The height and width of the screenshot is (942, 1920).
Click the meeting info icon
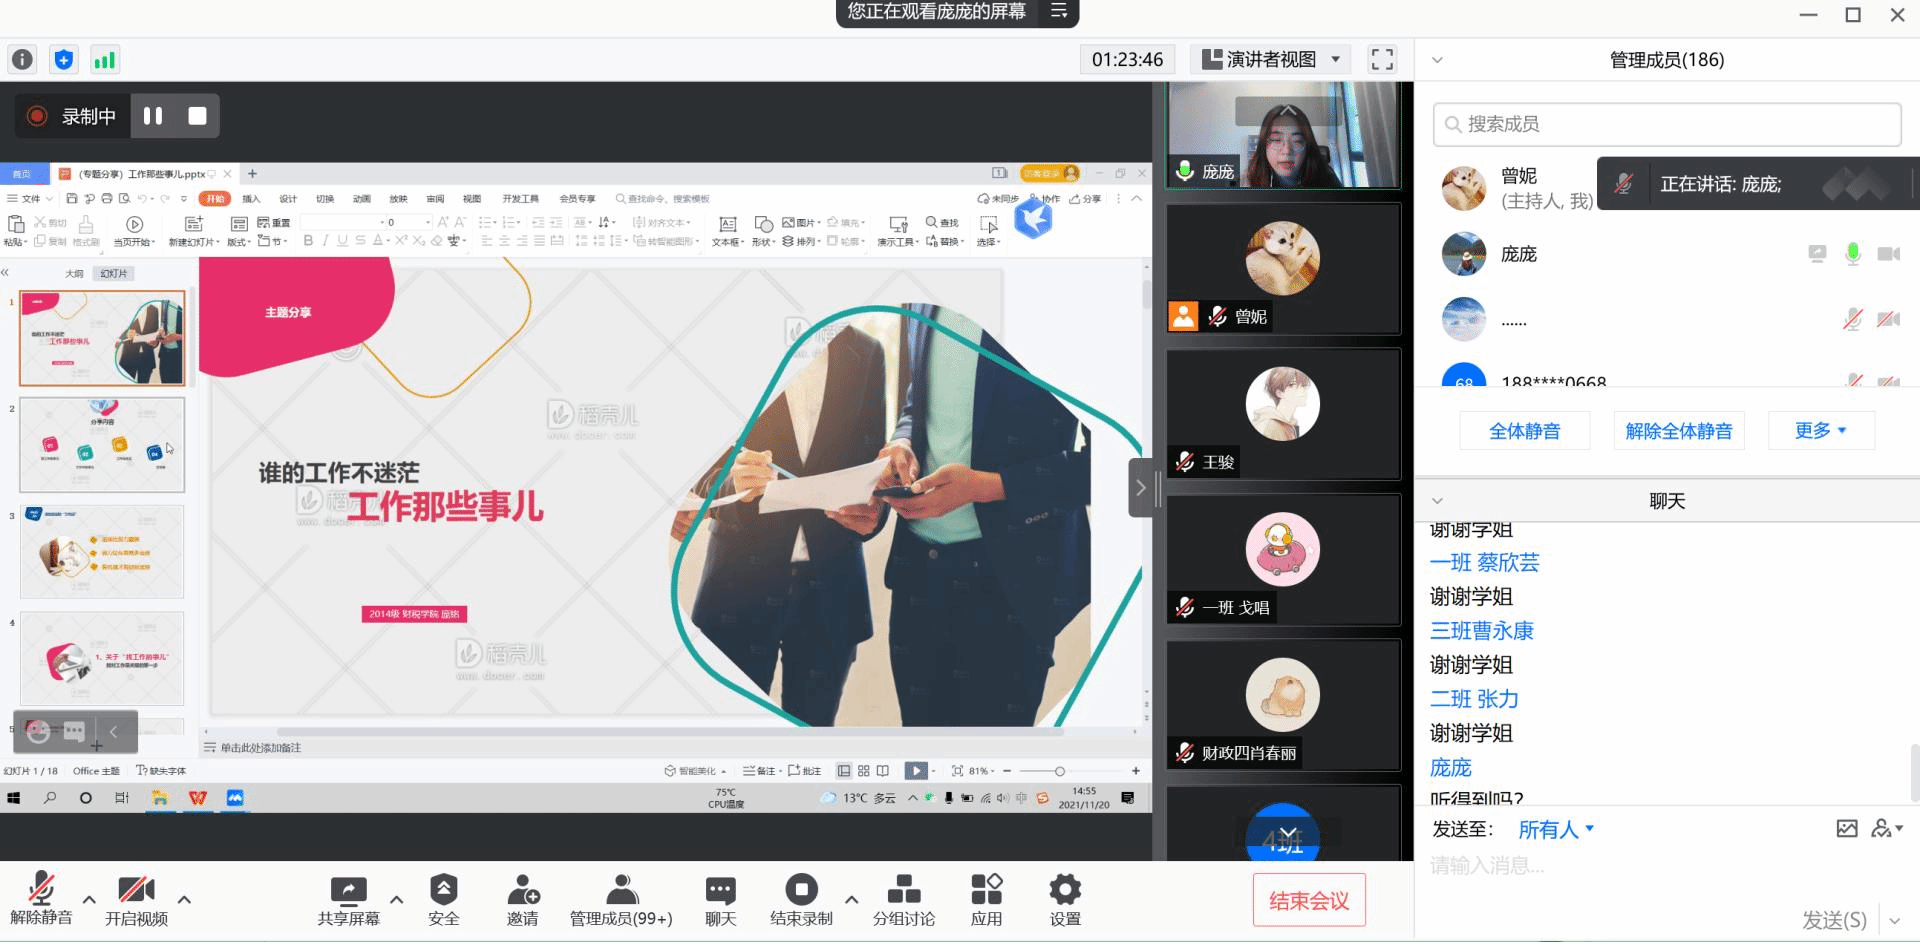tap(22, 60)
